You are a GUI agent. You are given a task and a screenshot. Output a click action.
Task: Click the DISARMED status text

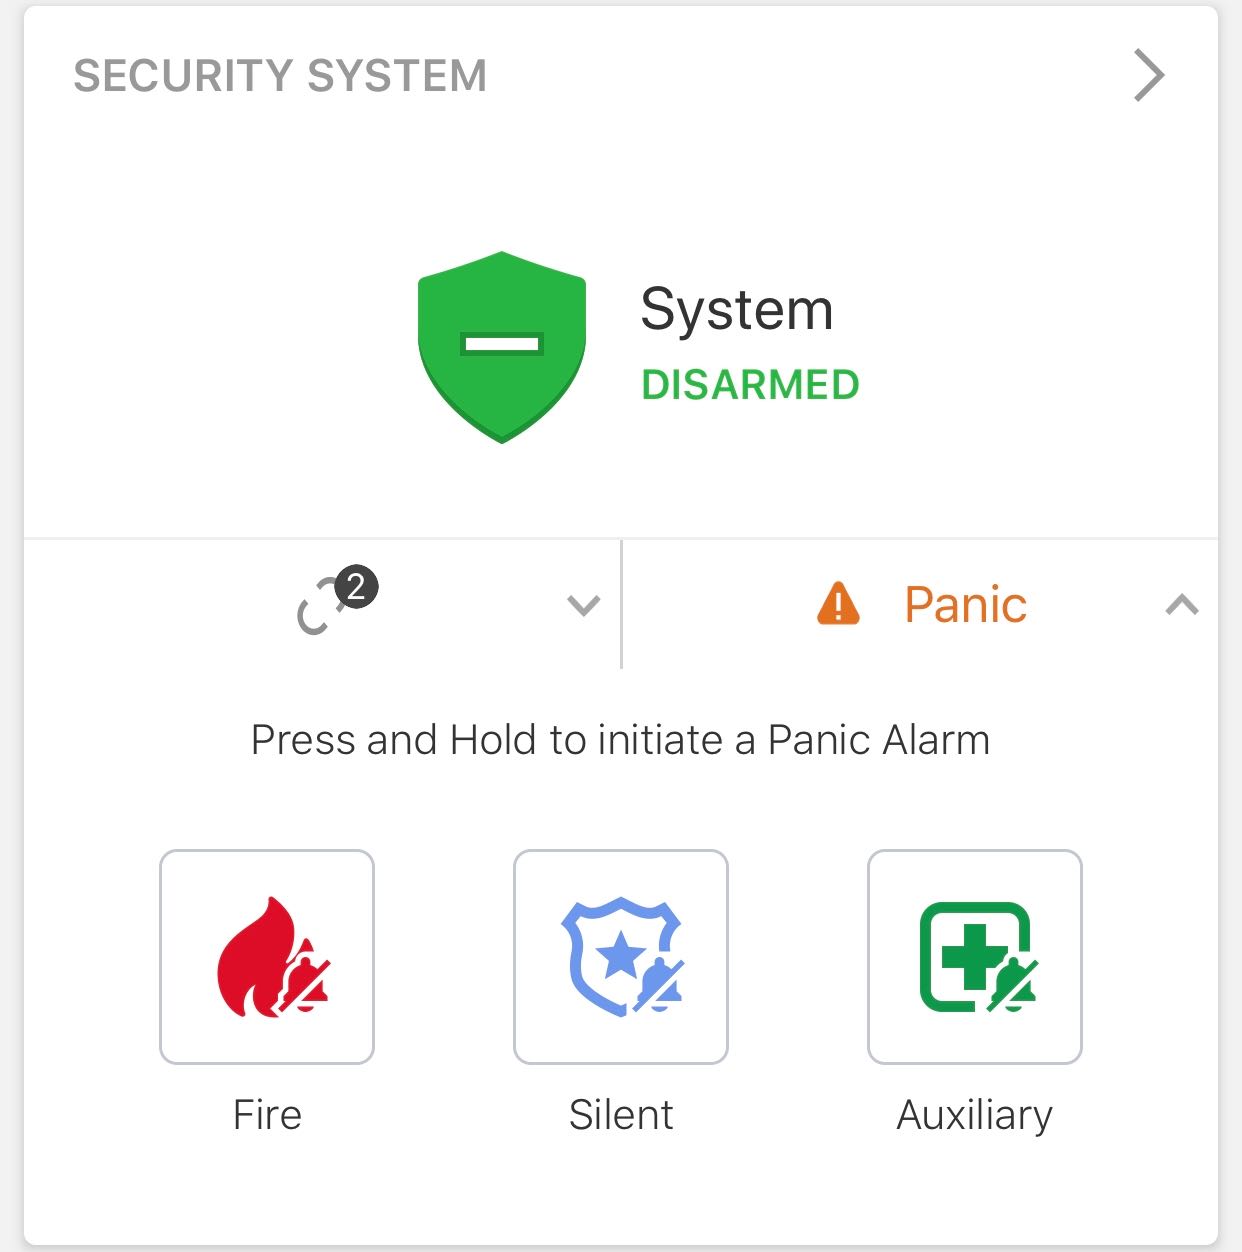750,385
